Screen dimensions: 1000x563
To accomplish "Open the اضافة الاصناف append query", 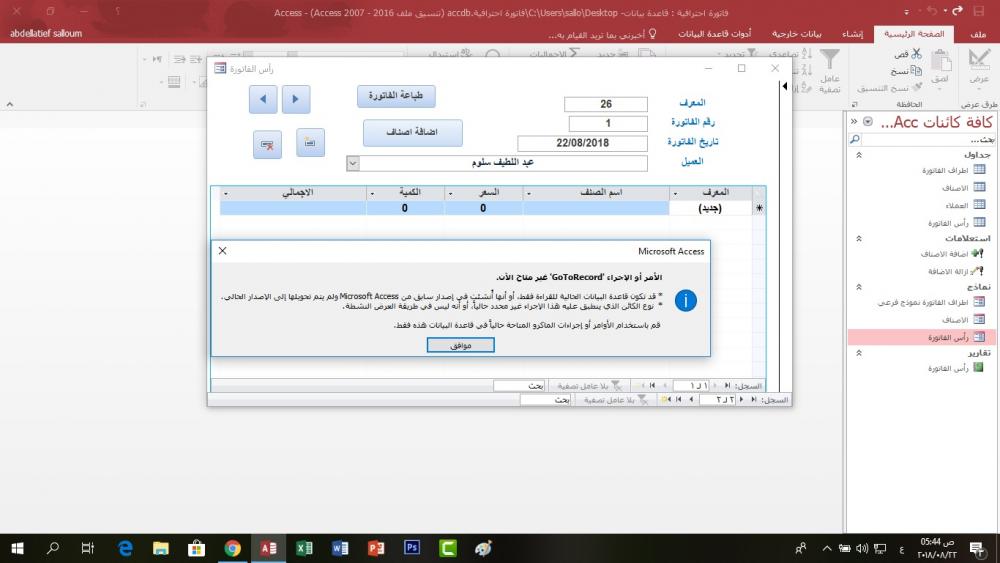I will click(952, 254).
